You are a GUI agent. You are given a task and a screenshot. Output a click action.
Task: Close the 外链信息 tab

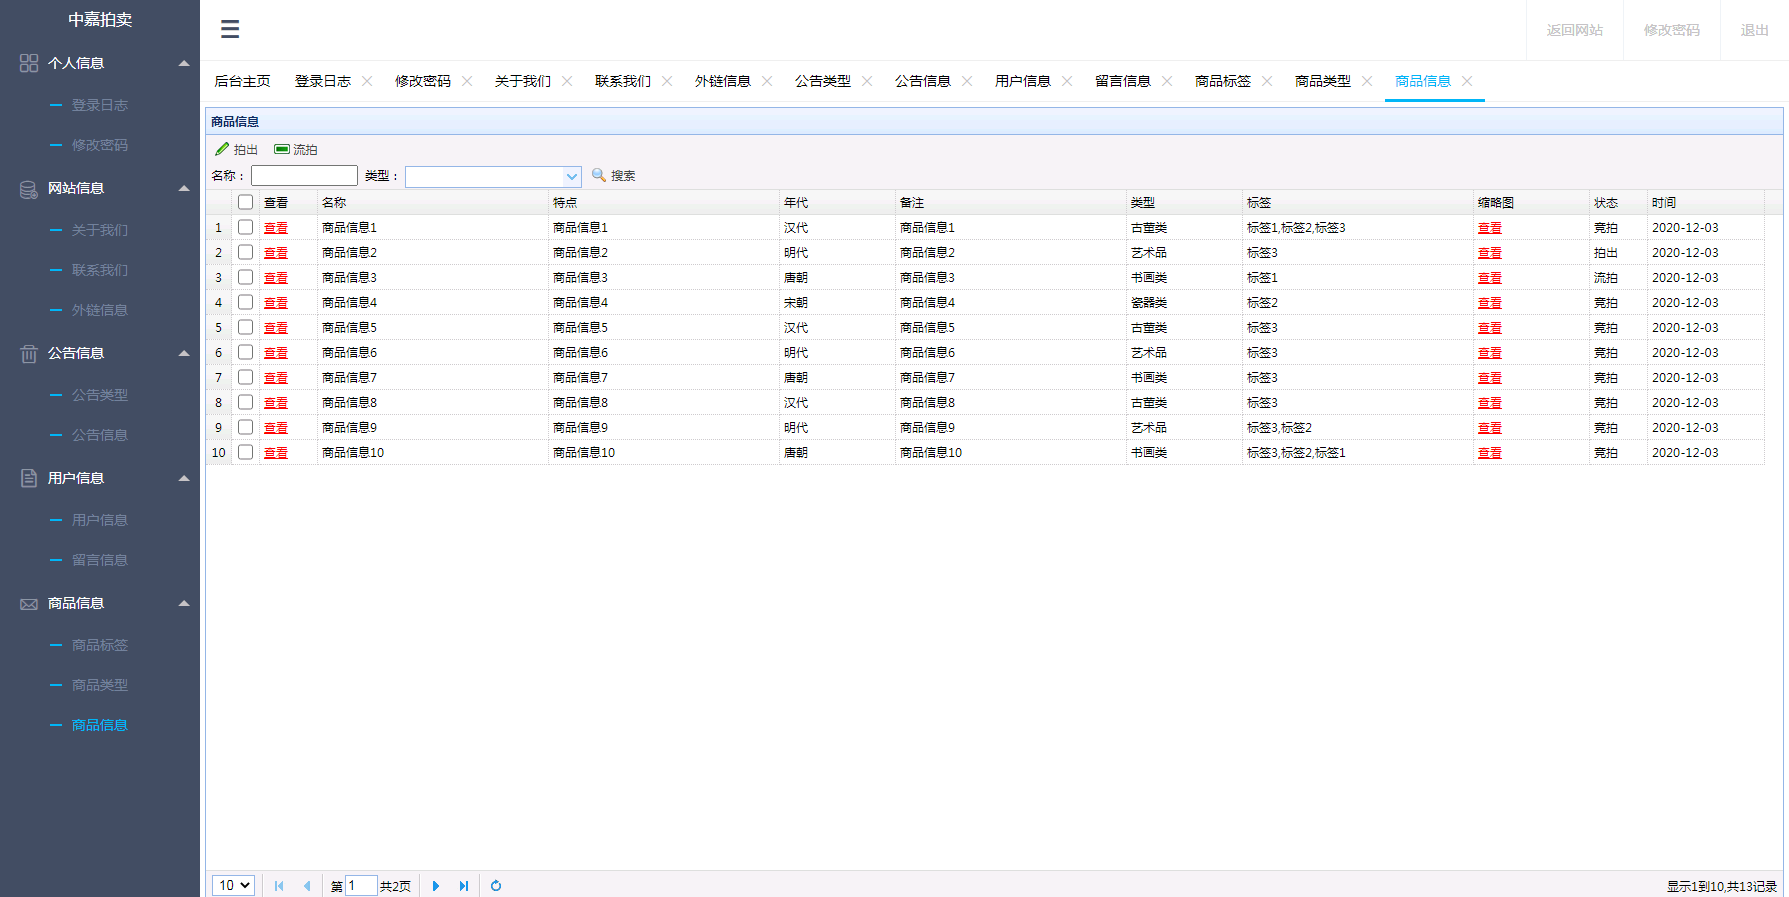(x=767, y=81)
